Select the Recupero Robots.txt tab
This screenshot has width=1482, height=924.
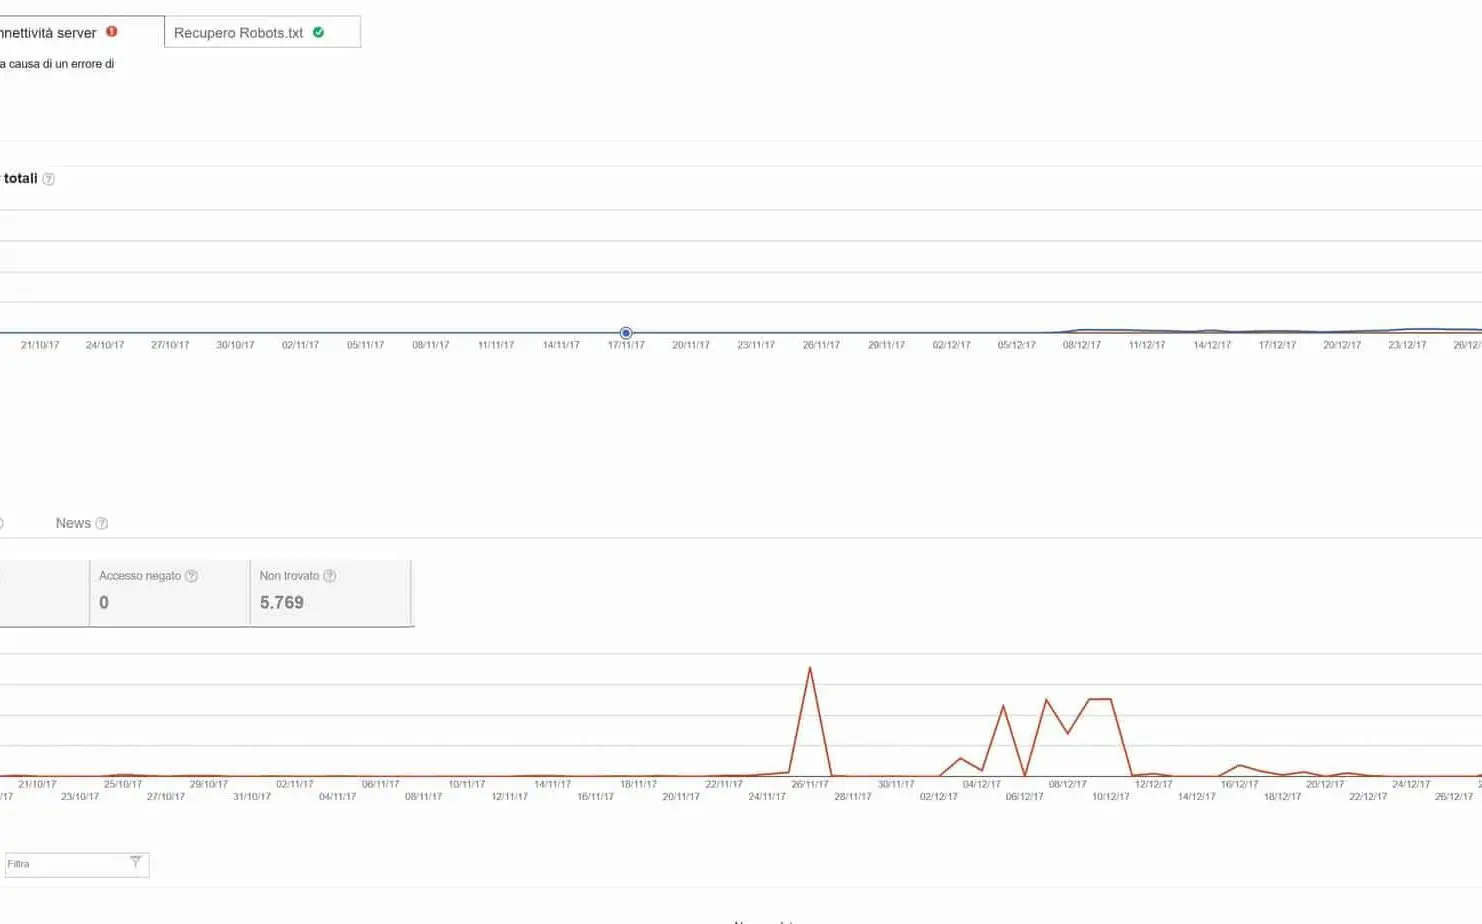coord(238,32)
